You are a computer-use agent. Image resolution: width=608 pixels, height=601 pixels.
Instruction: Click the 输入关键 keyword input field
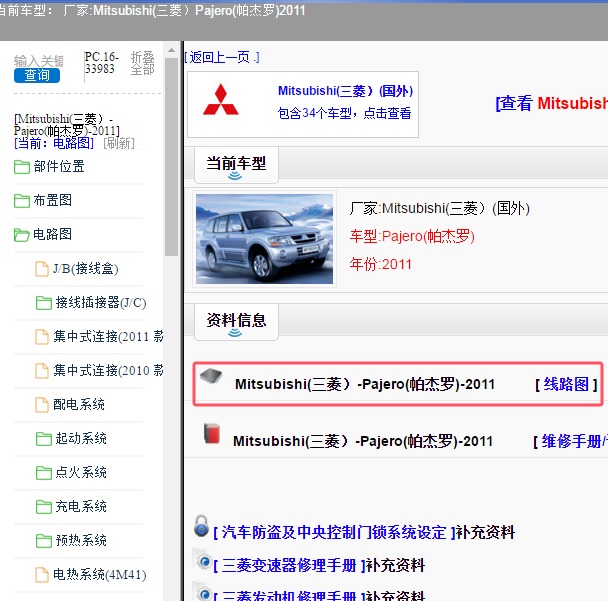38,61
